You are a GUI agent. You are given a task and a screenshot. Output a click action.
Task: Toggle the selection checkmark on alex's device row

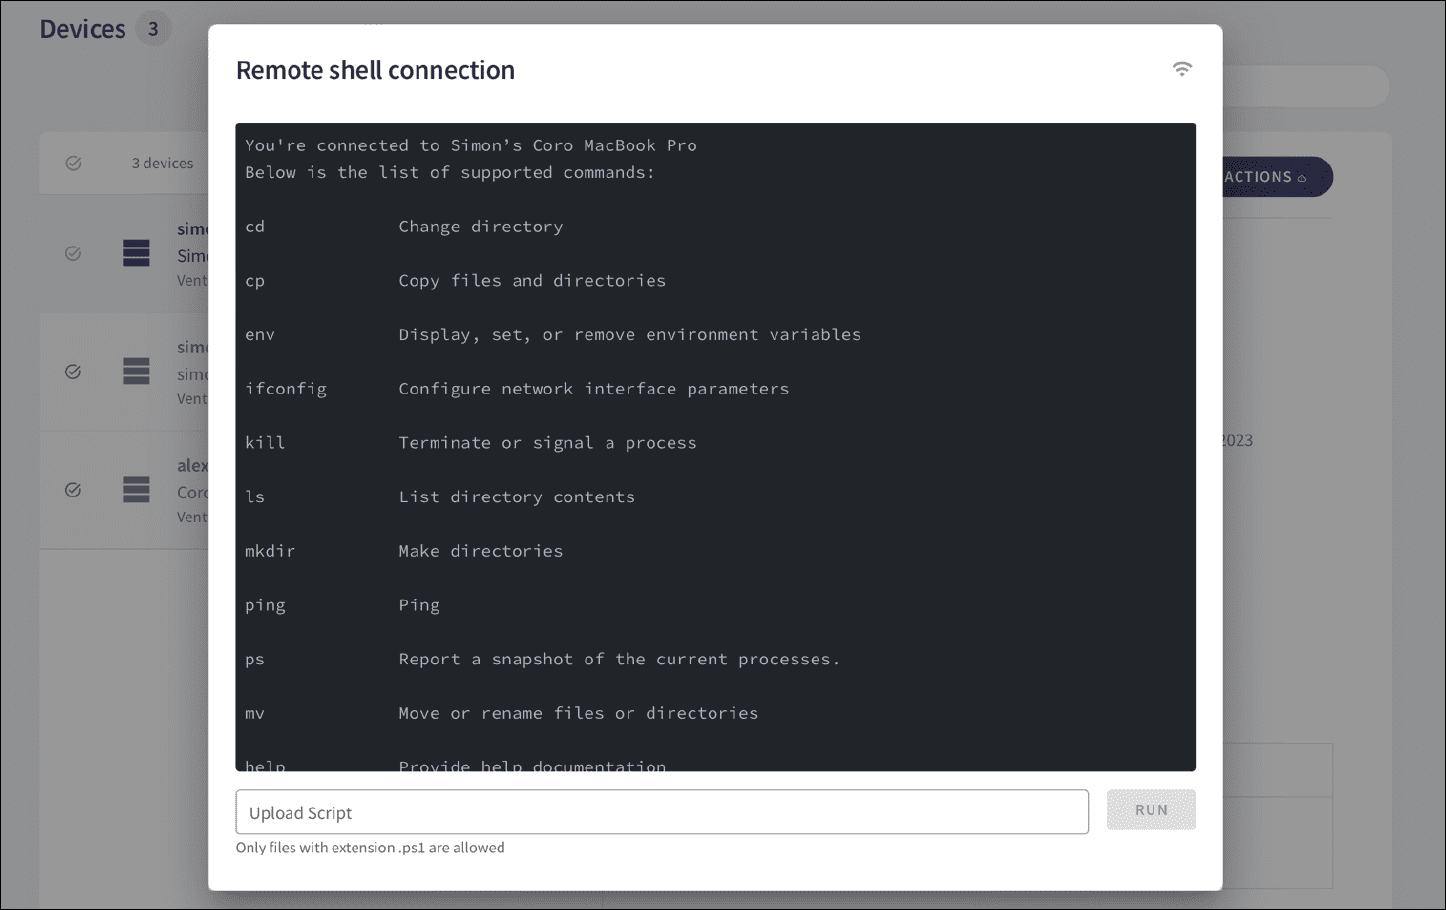[x=72, y=490]
